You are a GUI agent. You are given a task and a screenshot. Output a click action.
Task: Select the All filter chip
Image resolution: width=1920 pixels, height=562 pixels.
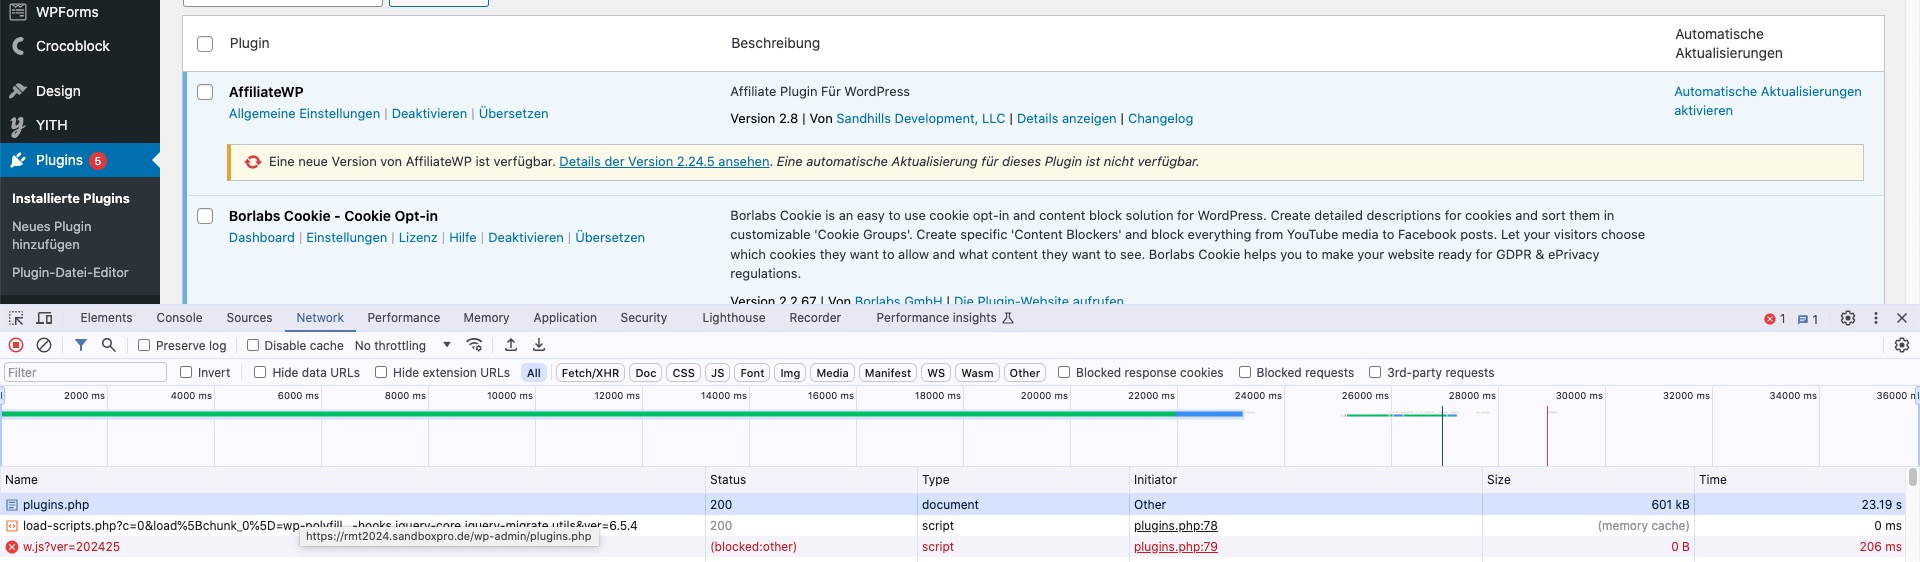534,373
